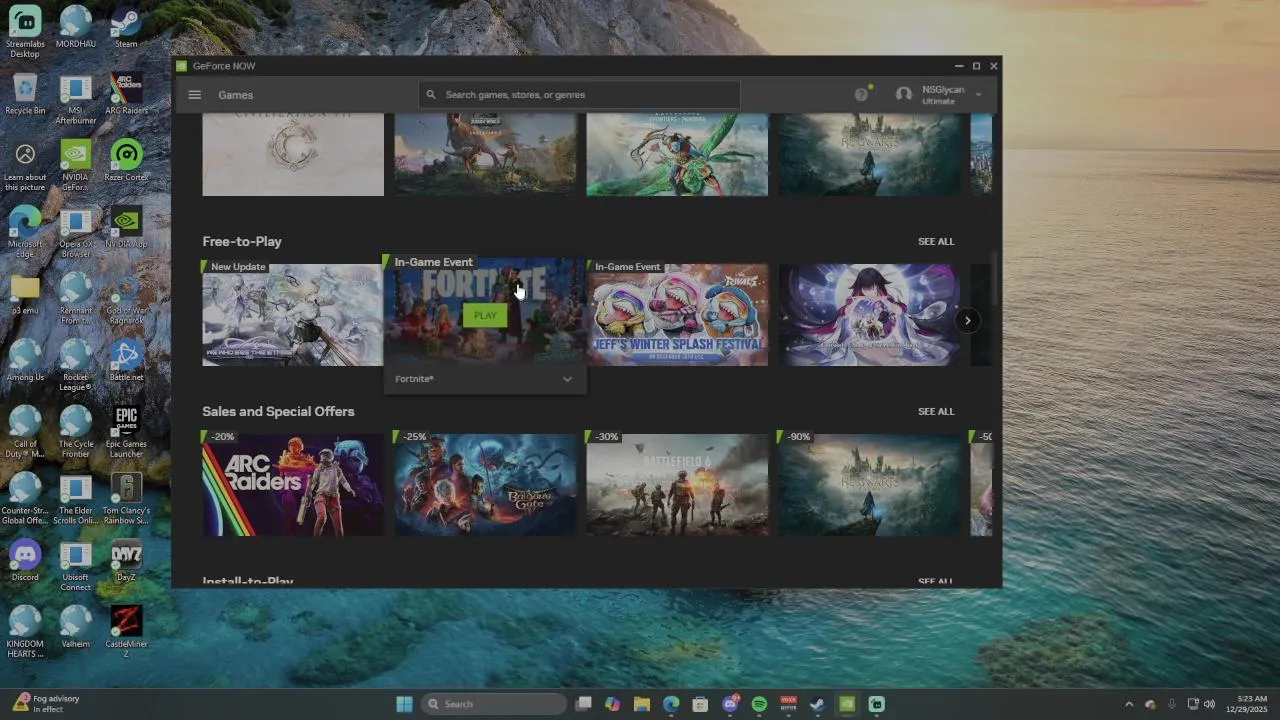Open Epic Games Launcher shortcut
The width and height of the screenshot is (1280, 720).
[x=126, y=432]
